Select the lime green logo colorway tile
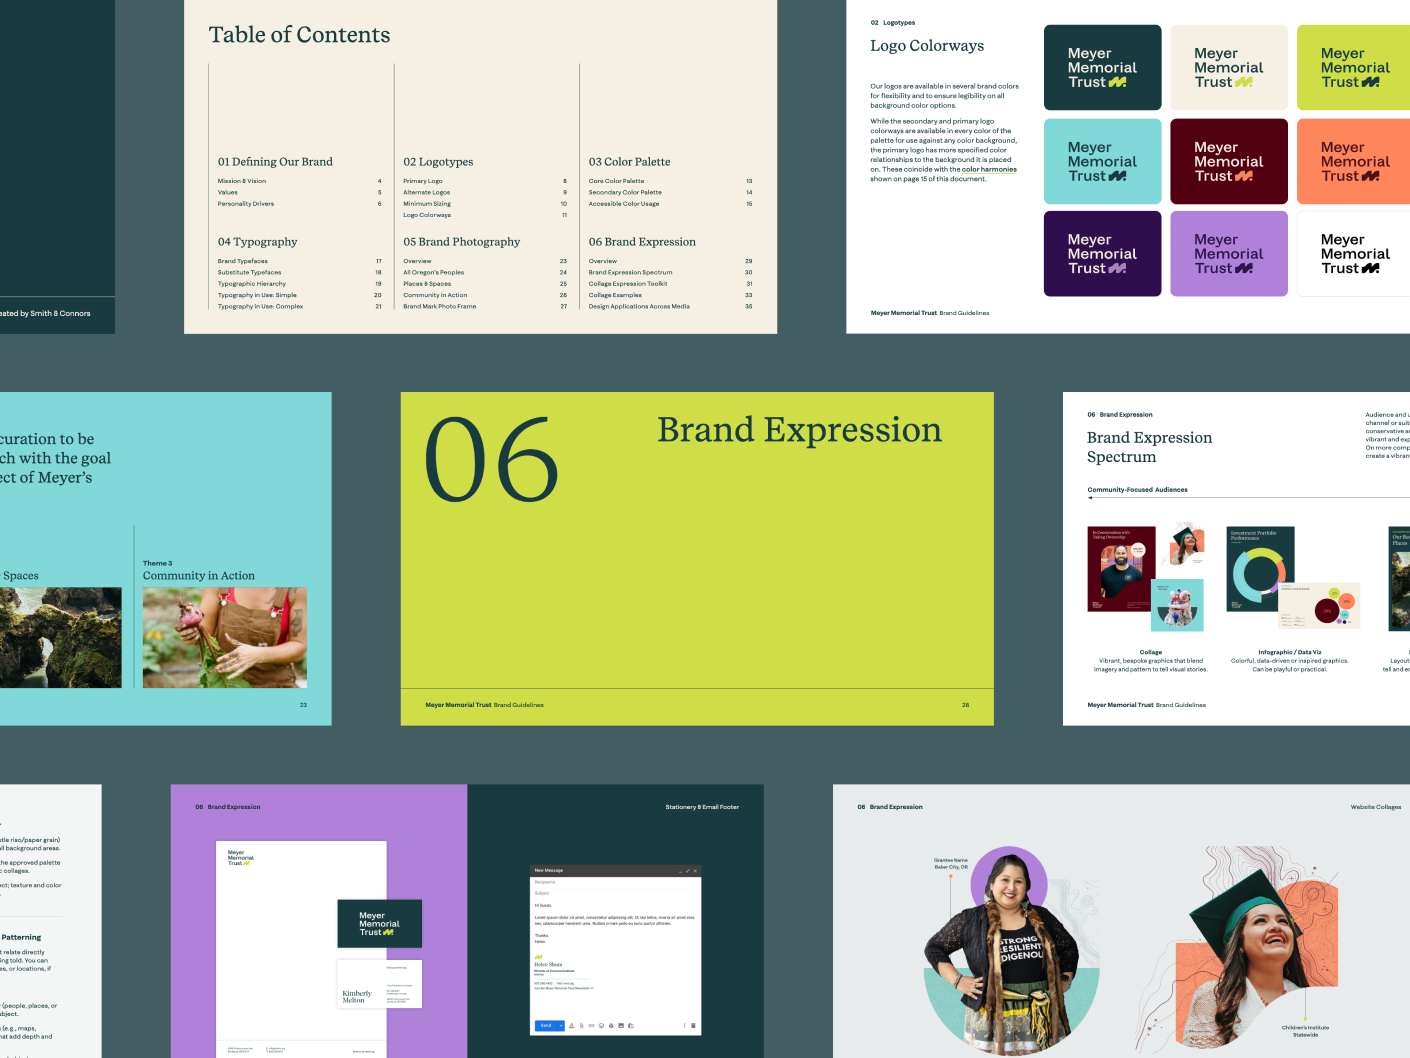The width and height of the screenshot is (1410, 1058). coord(1354,67)
